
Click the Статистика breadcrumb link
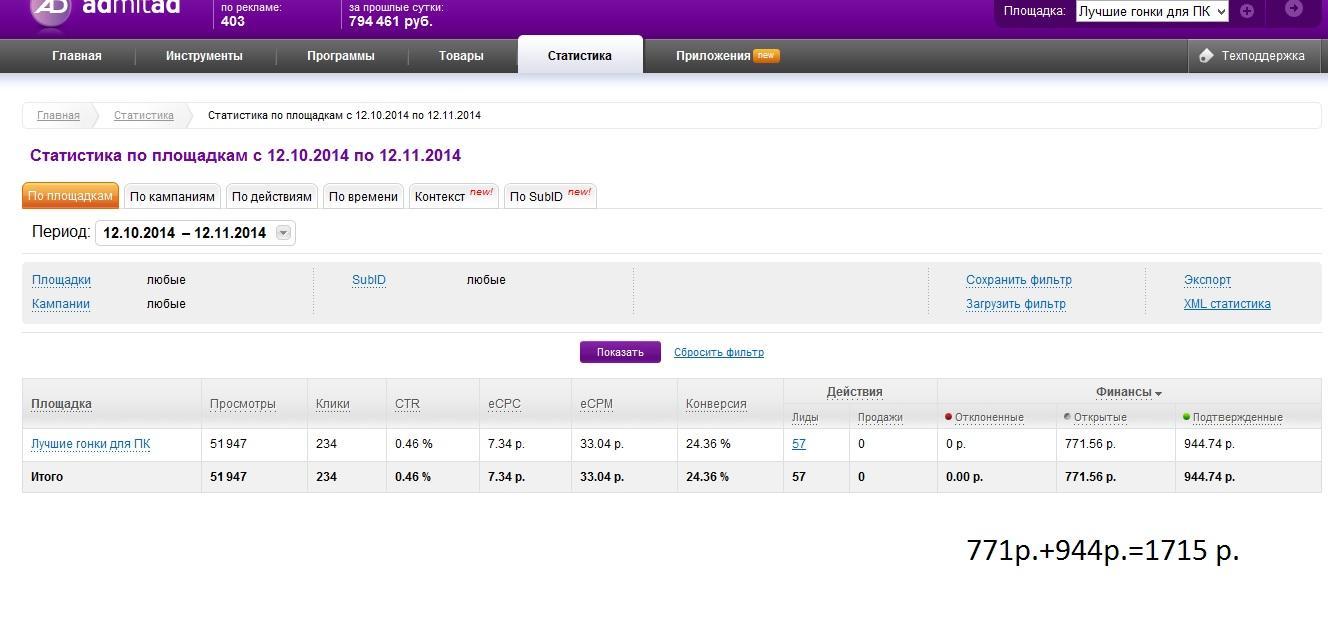tap(144, 116)
